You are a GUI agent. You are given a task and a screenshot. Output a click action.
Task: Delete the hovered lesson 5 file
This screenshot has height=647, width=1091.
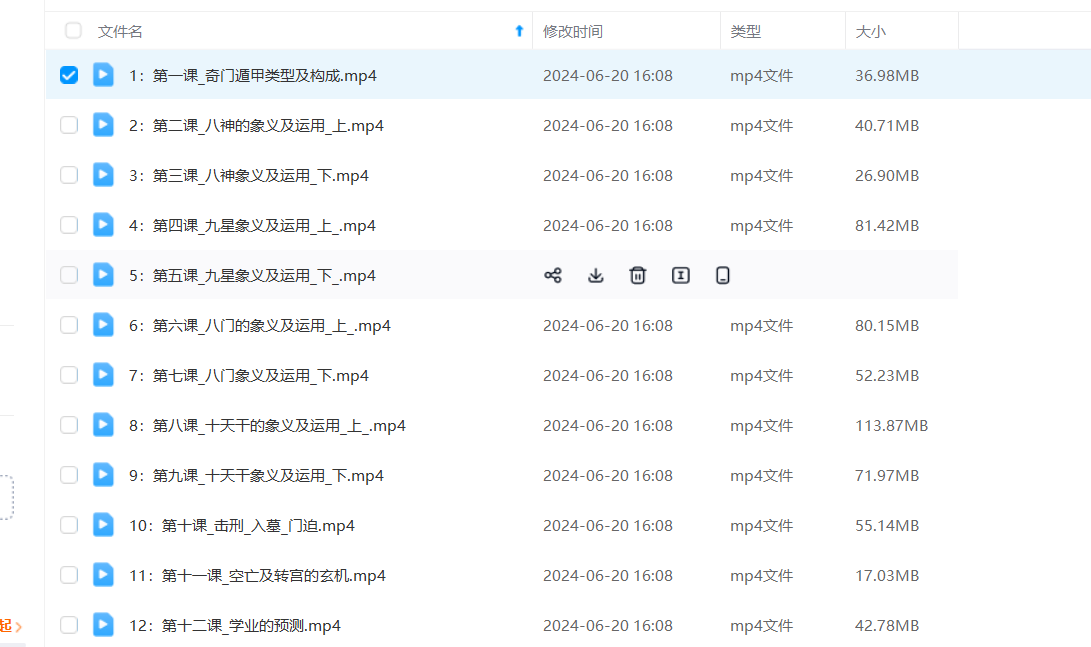pyautogui.click(x=638, y=275)
